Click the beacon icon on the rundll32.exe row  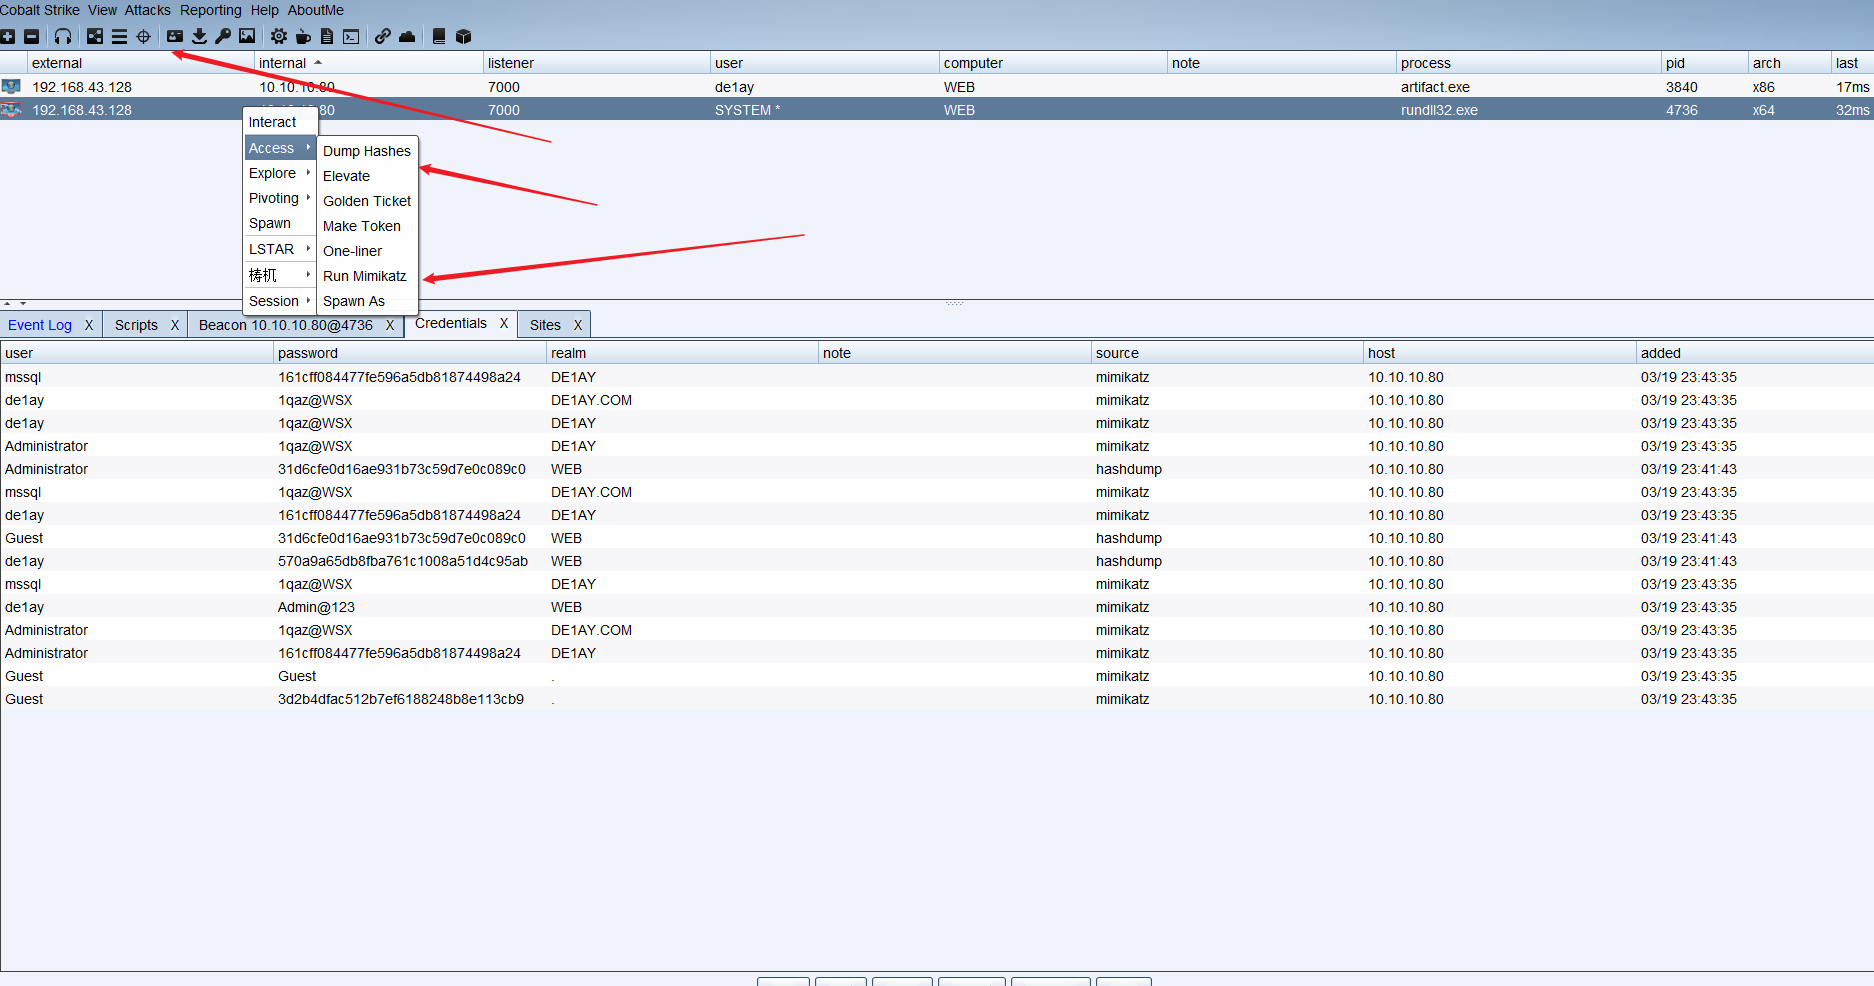pyautogui.click(x=11, y=110)
